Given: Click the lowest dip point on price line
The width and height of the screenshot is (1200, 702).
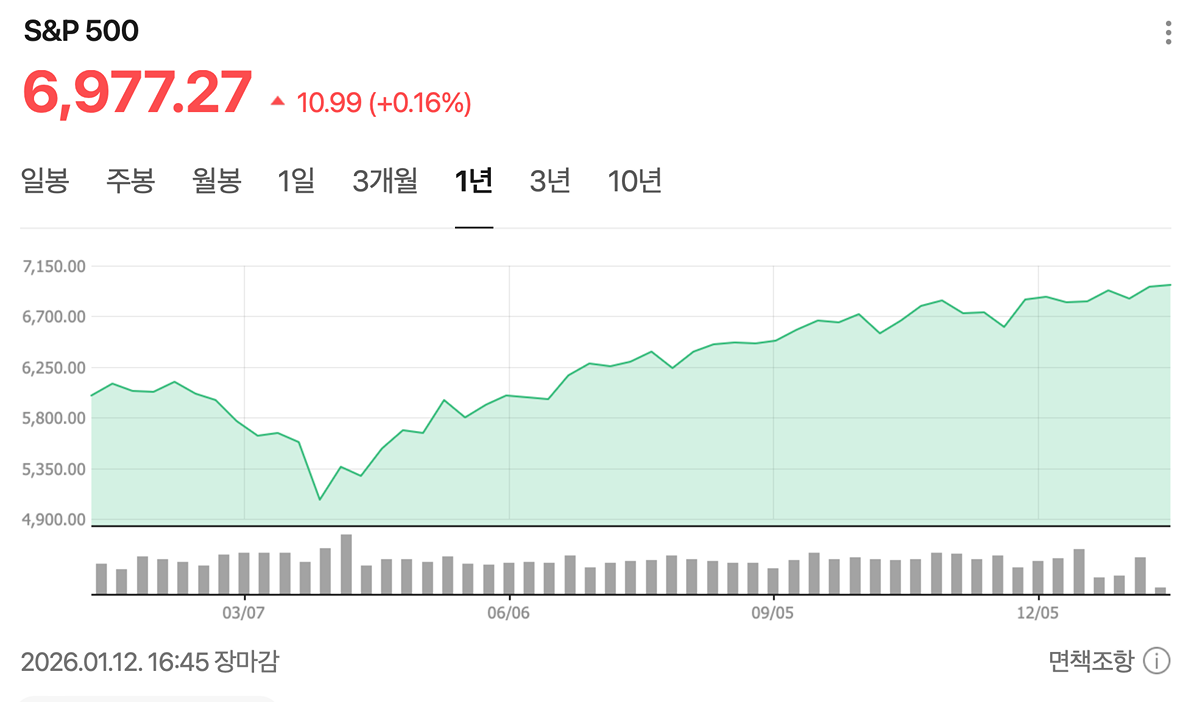Looking at the screenshot, I should [320, 499].
